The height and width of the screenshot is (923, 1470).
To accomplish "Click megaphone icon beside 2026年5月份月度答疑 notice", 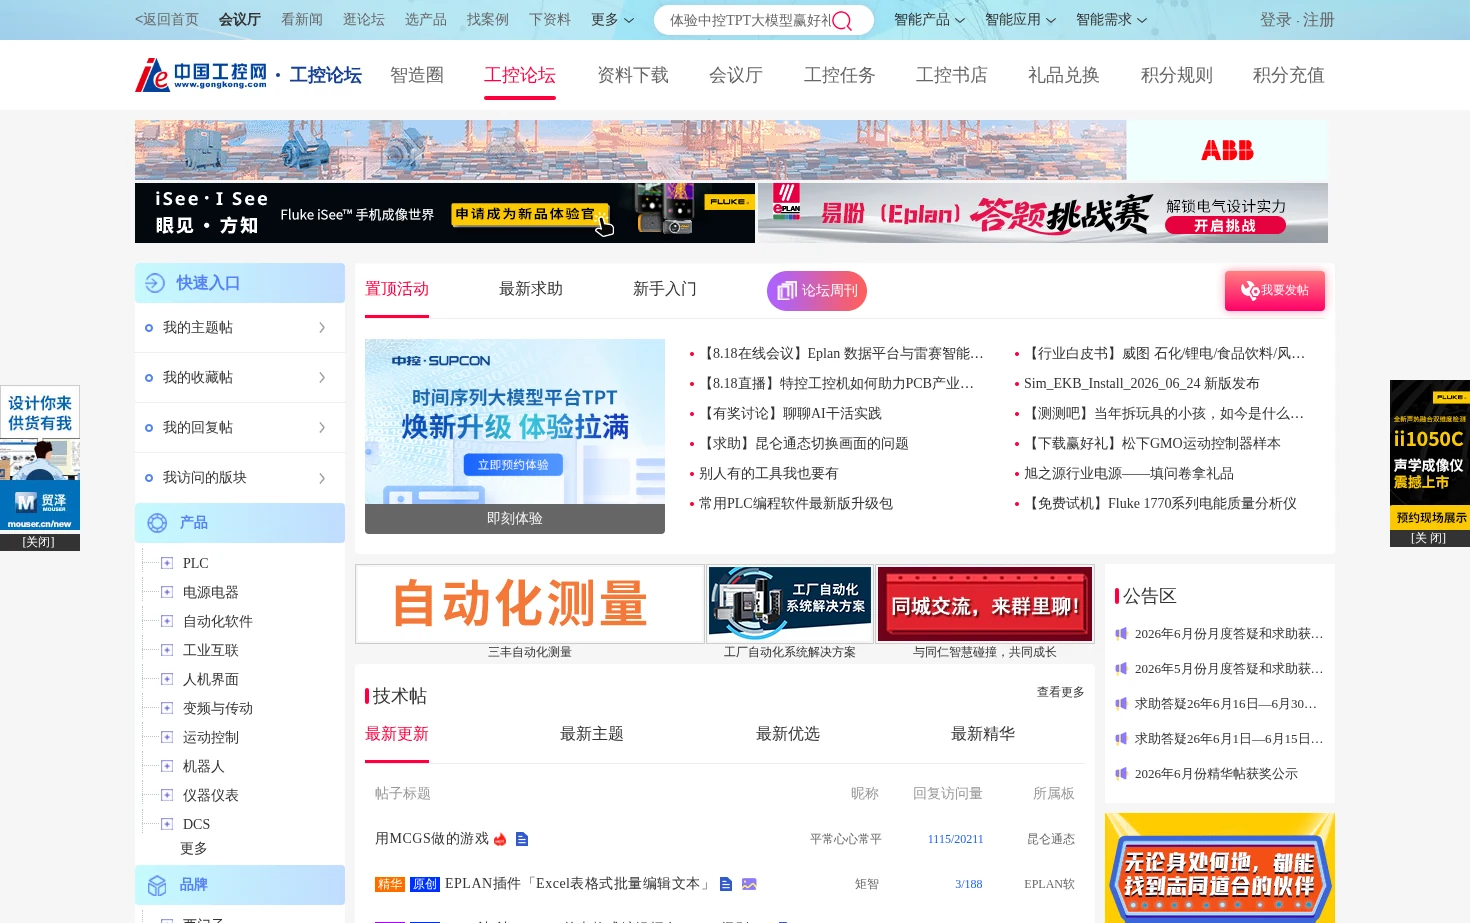I will coord(1122,668).
